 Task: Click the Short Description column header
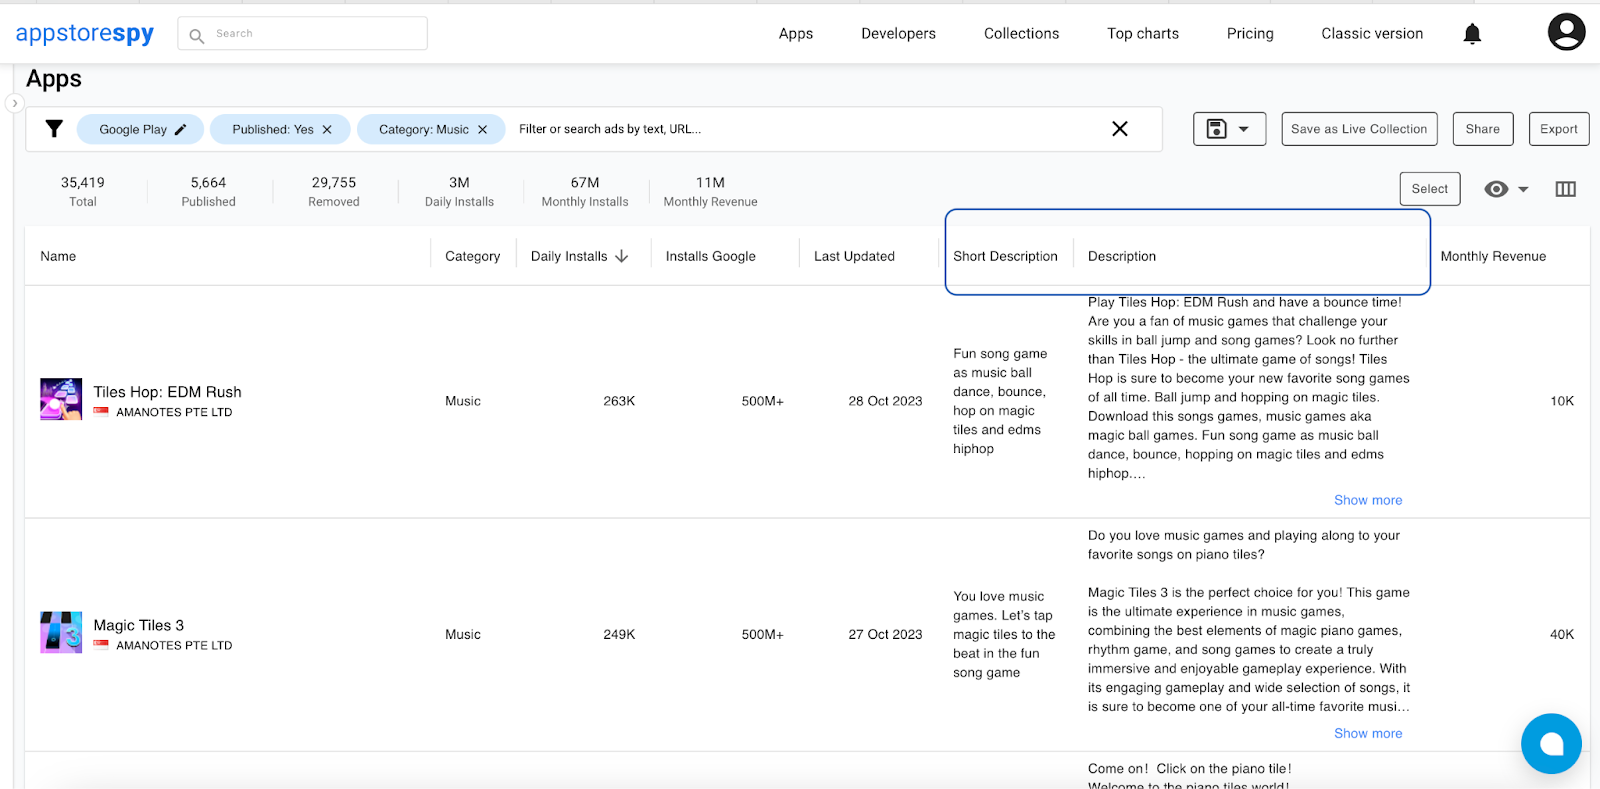[x=1005, y=256]
